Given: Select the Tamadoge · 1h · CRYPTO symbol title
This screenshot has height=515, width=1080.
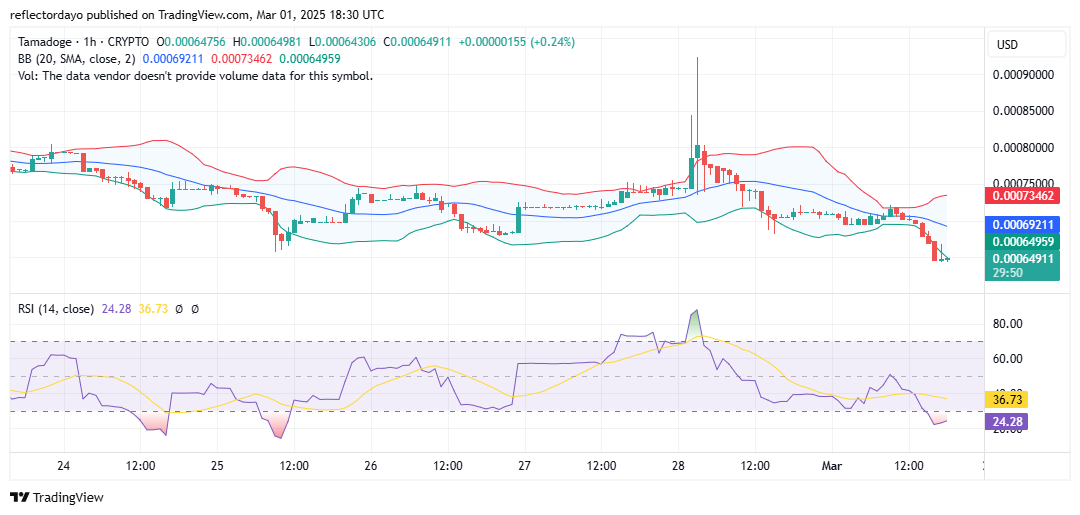Looking at the screenshot, I should [x=82, y=42].
